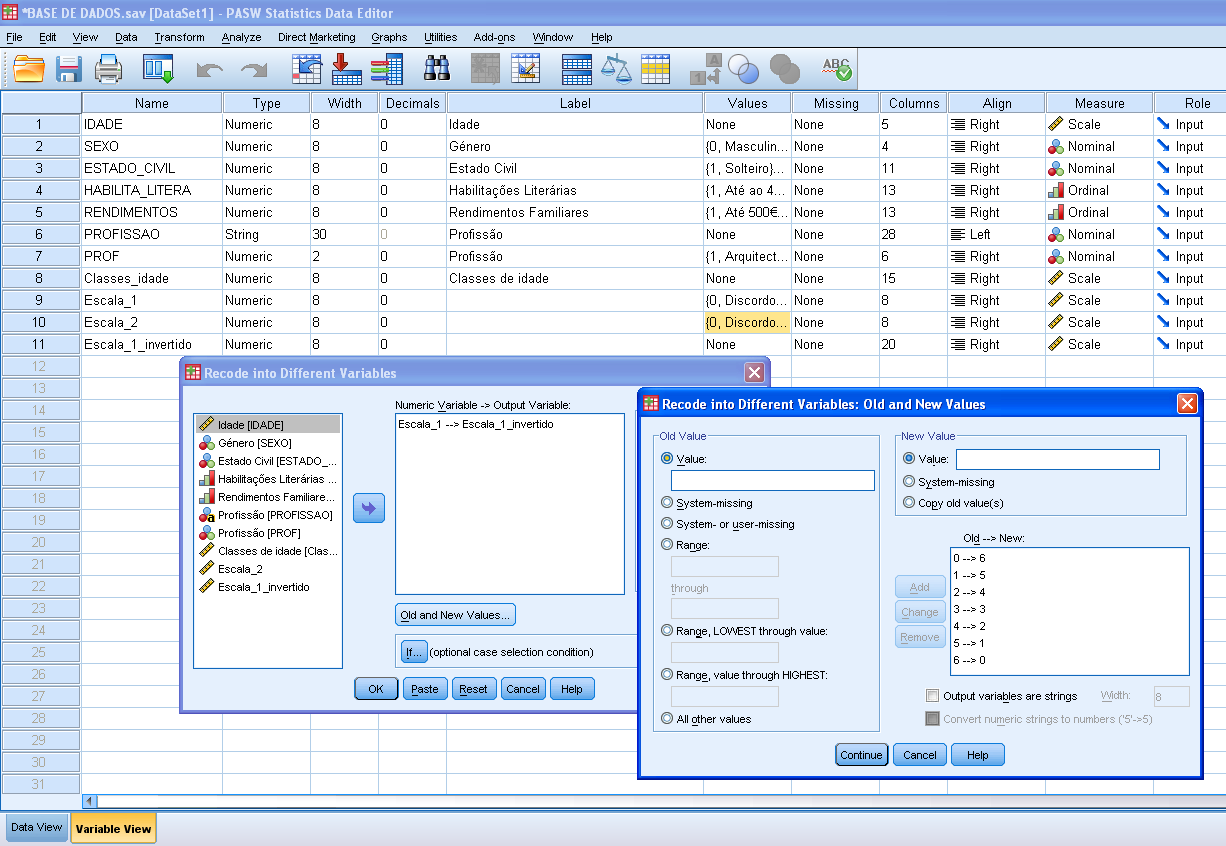1226x846 pixels.
Task: Open a data file using the folder icon
Action: pos(28,69)
